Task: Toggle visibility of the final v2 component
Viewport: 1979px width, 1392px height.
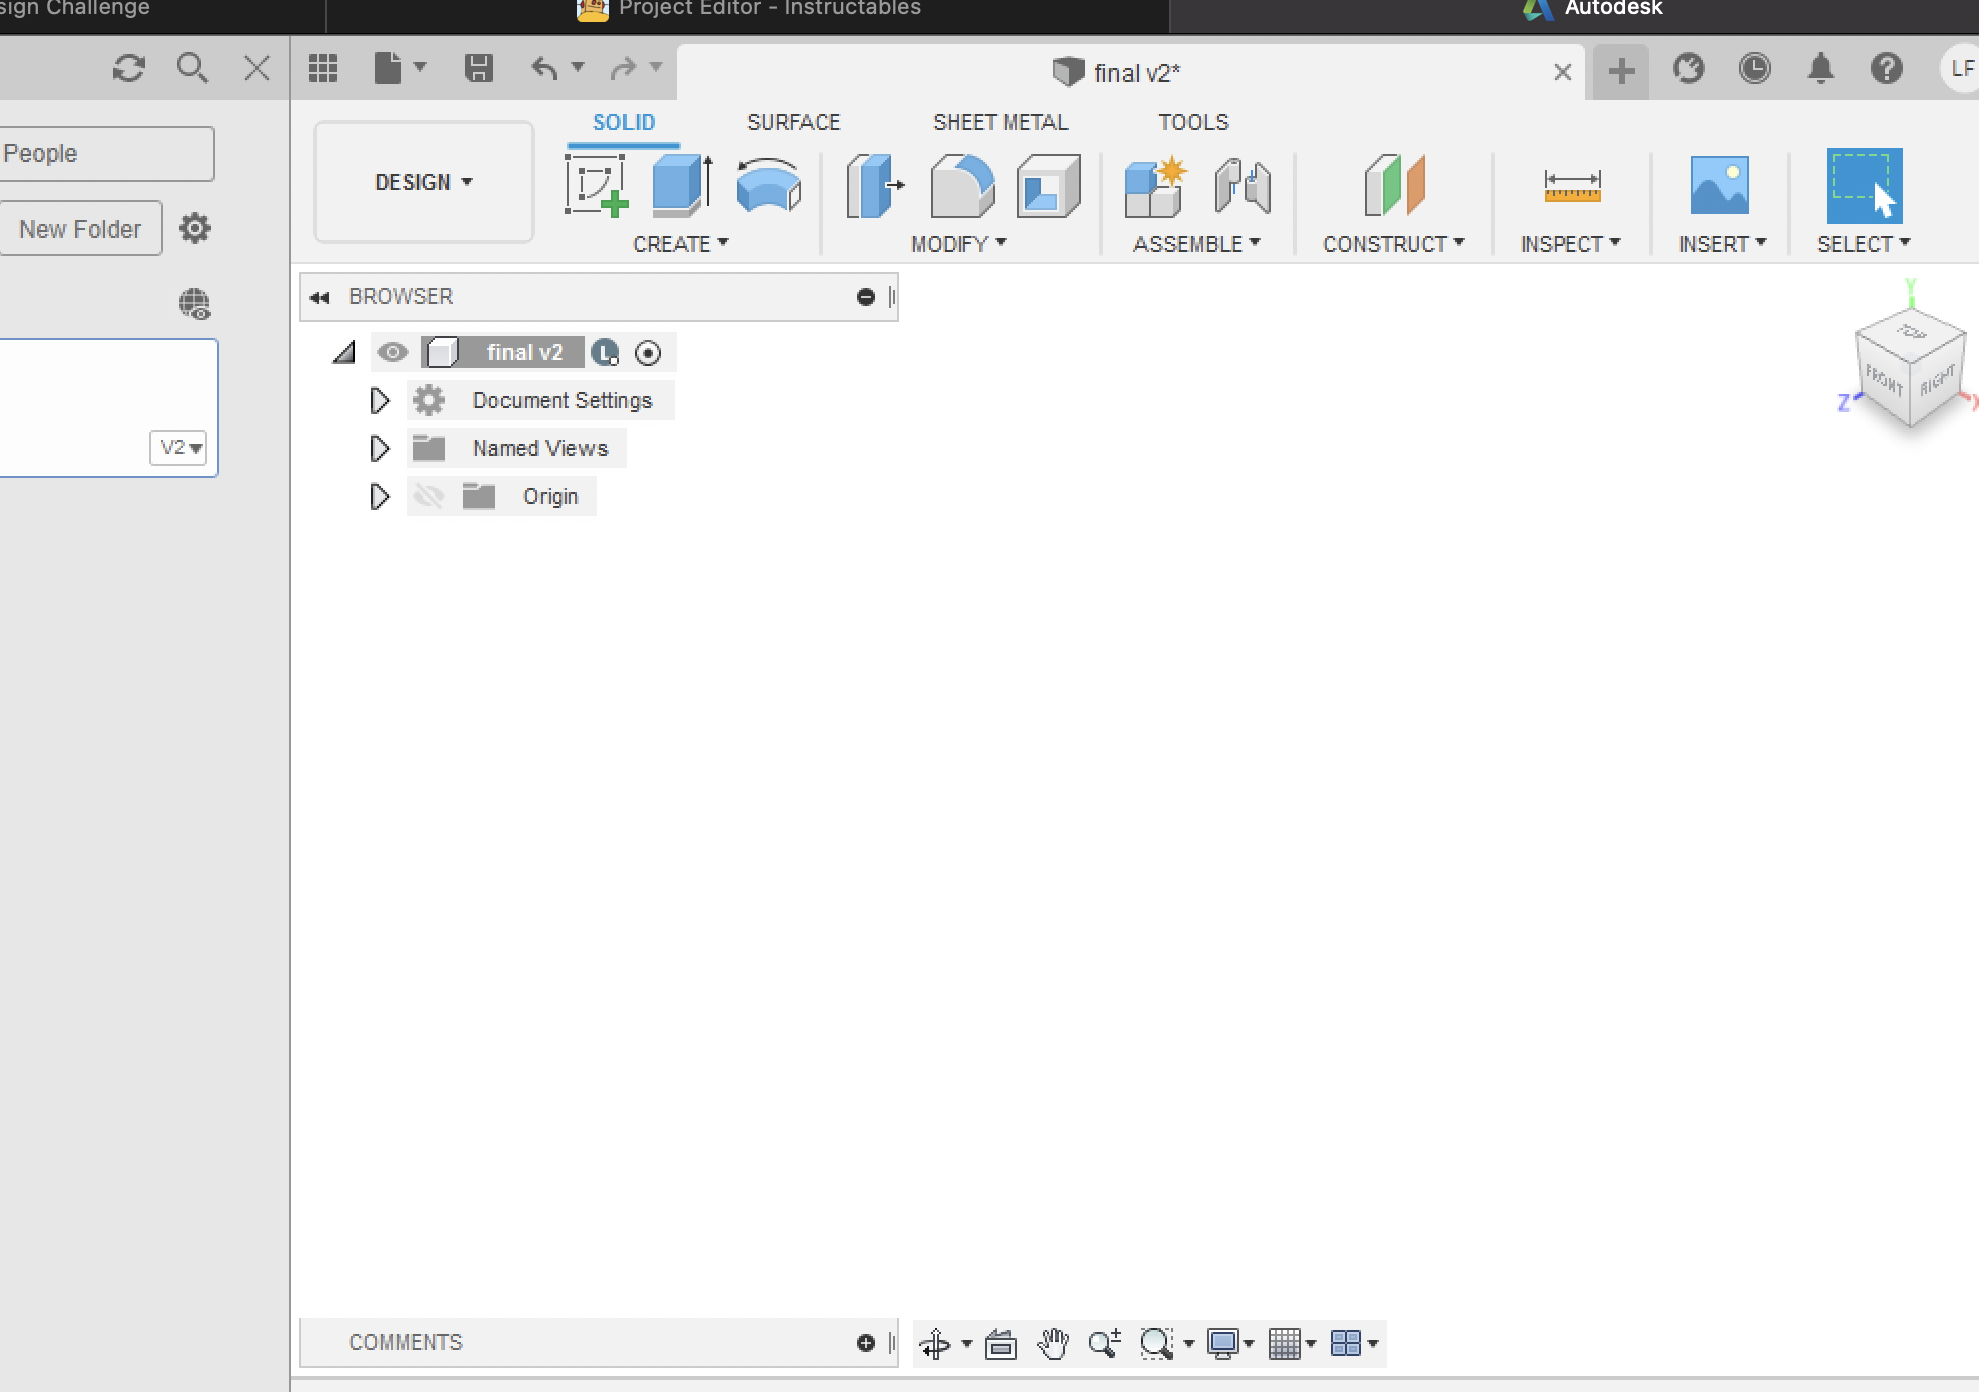Action: pos(392,352)
